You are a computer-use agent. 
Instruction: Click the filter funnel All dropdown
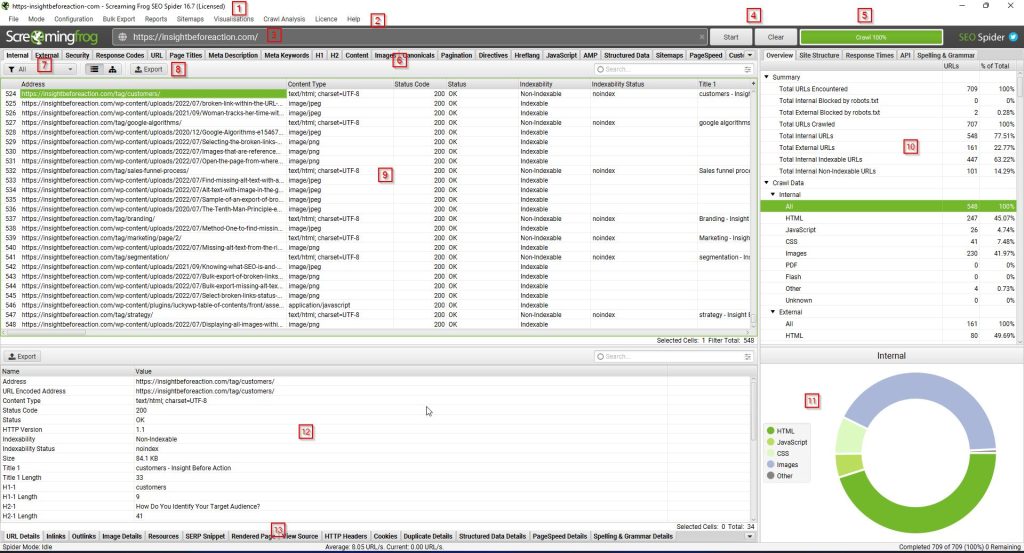pos(40,69)
